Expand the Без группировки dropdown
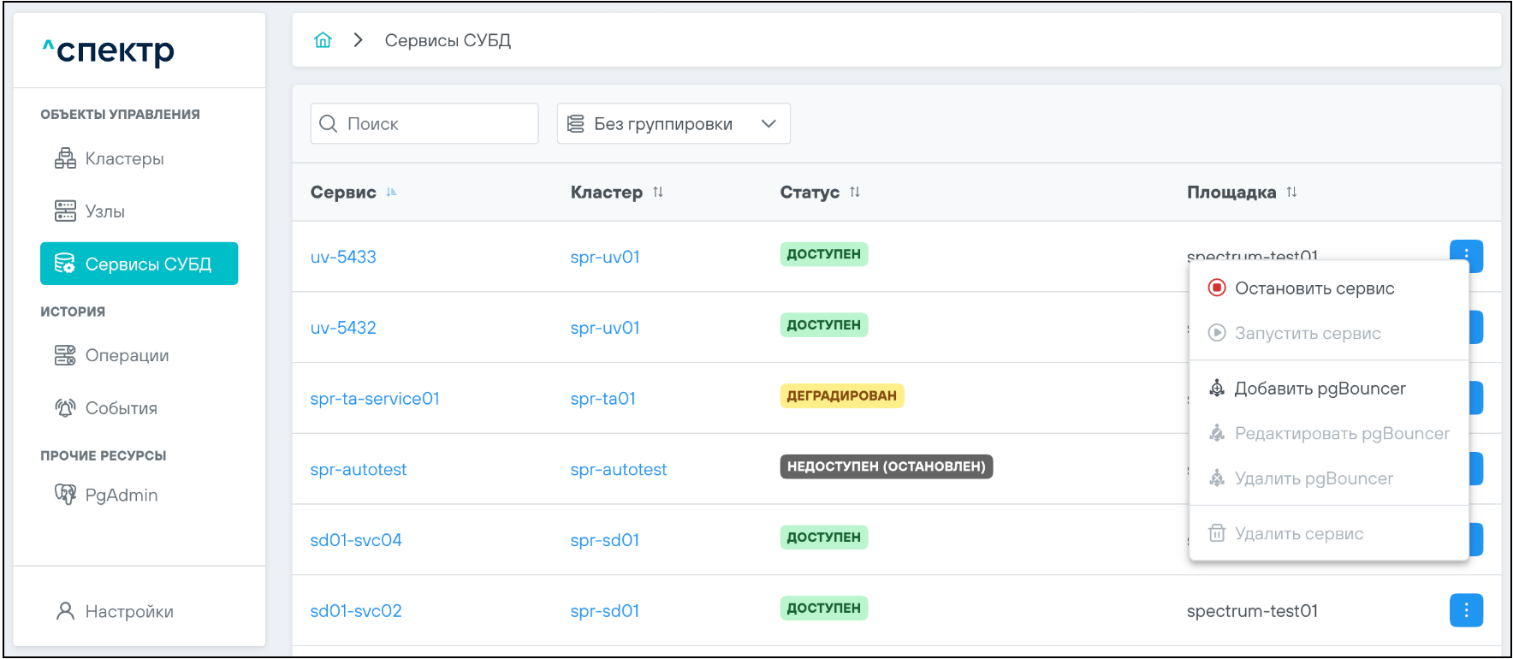 (673, 124)
